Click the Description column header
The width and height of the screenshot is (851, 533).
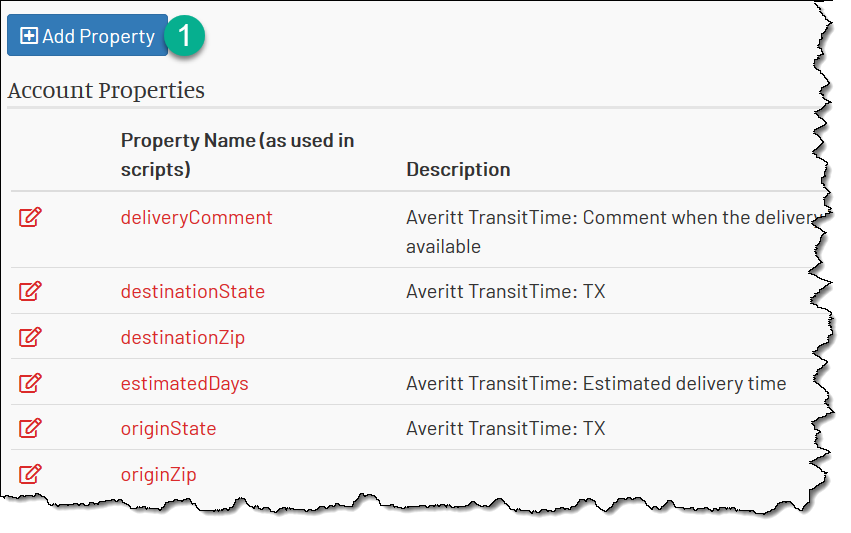pos(458,169)
